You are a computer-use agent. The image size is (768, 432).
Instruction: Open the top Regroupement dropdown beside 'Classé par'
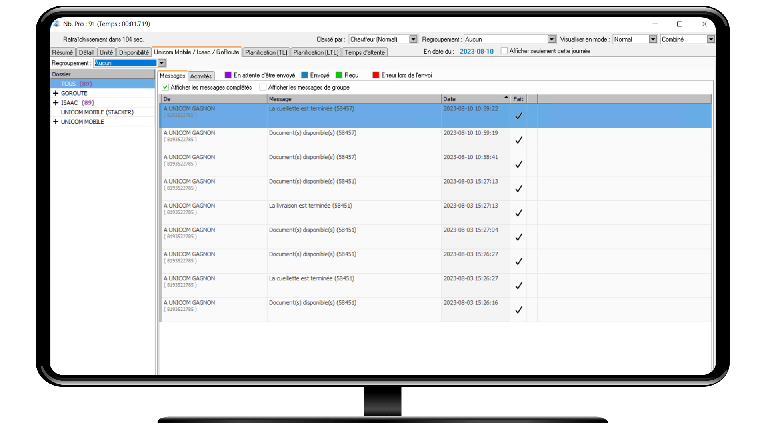(552, 39)
